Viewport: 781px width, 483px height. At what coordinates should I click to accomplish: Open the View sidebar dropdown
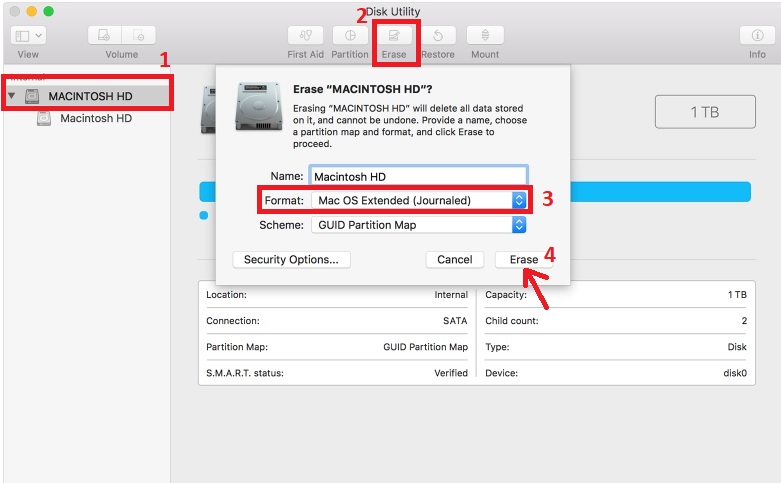28,35
